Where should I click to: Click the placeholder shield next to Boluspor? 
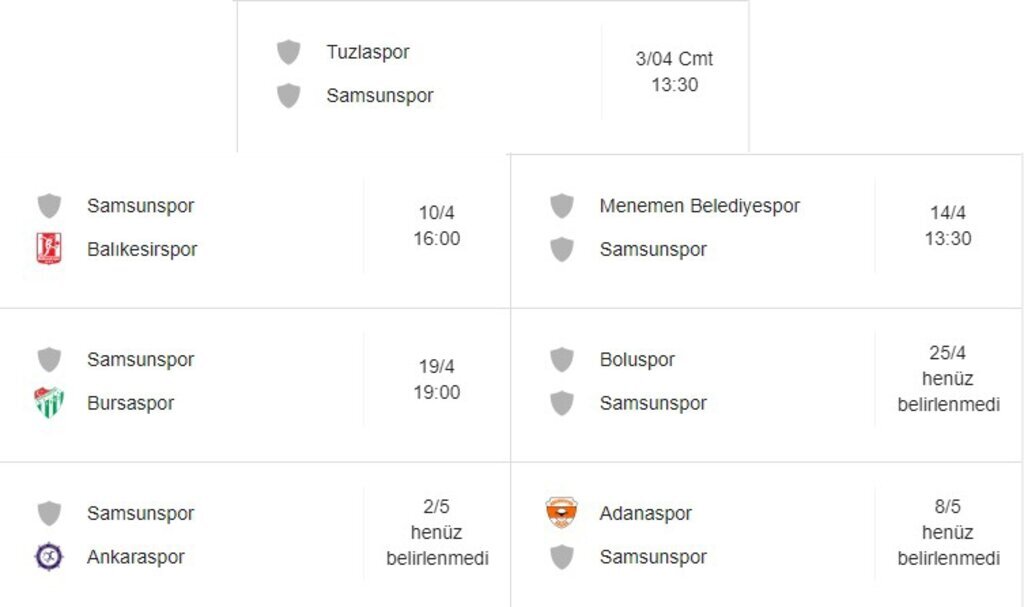click(561, 360)
